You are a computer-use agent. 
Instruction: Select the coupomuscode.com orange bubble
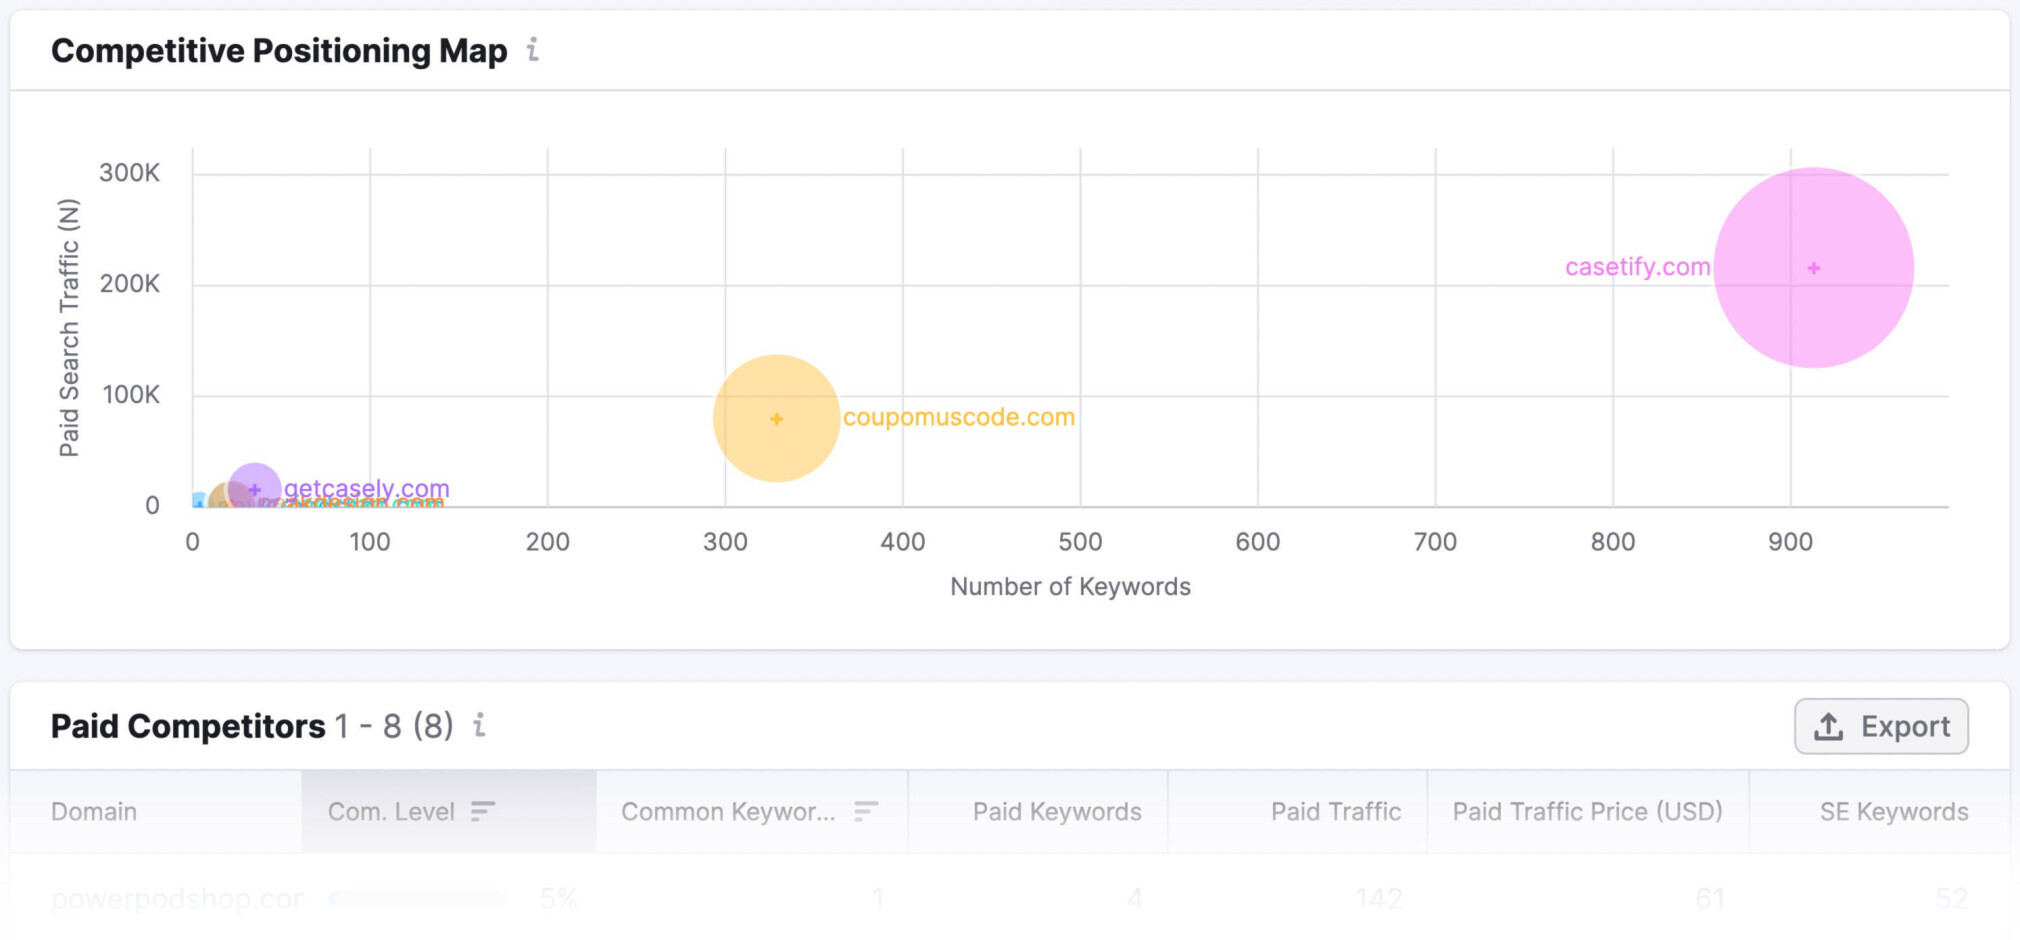click(x=776, y=418)
